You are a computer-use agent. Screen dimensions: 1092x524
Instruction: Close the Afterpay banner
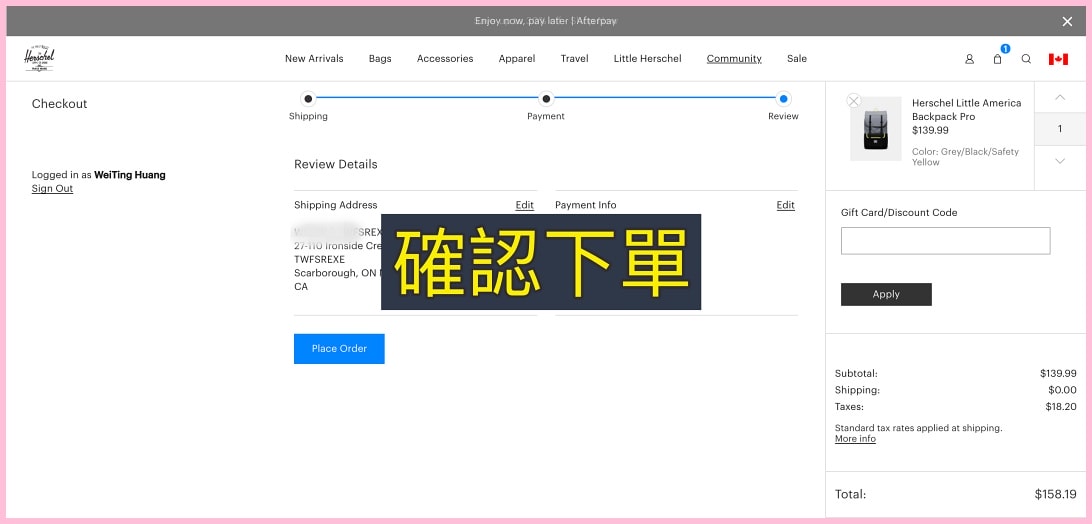pyautogui.click(x=1067, y=21)
